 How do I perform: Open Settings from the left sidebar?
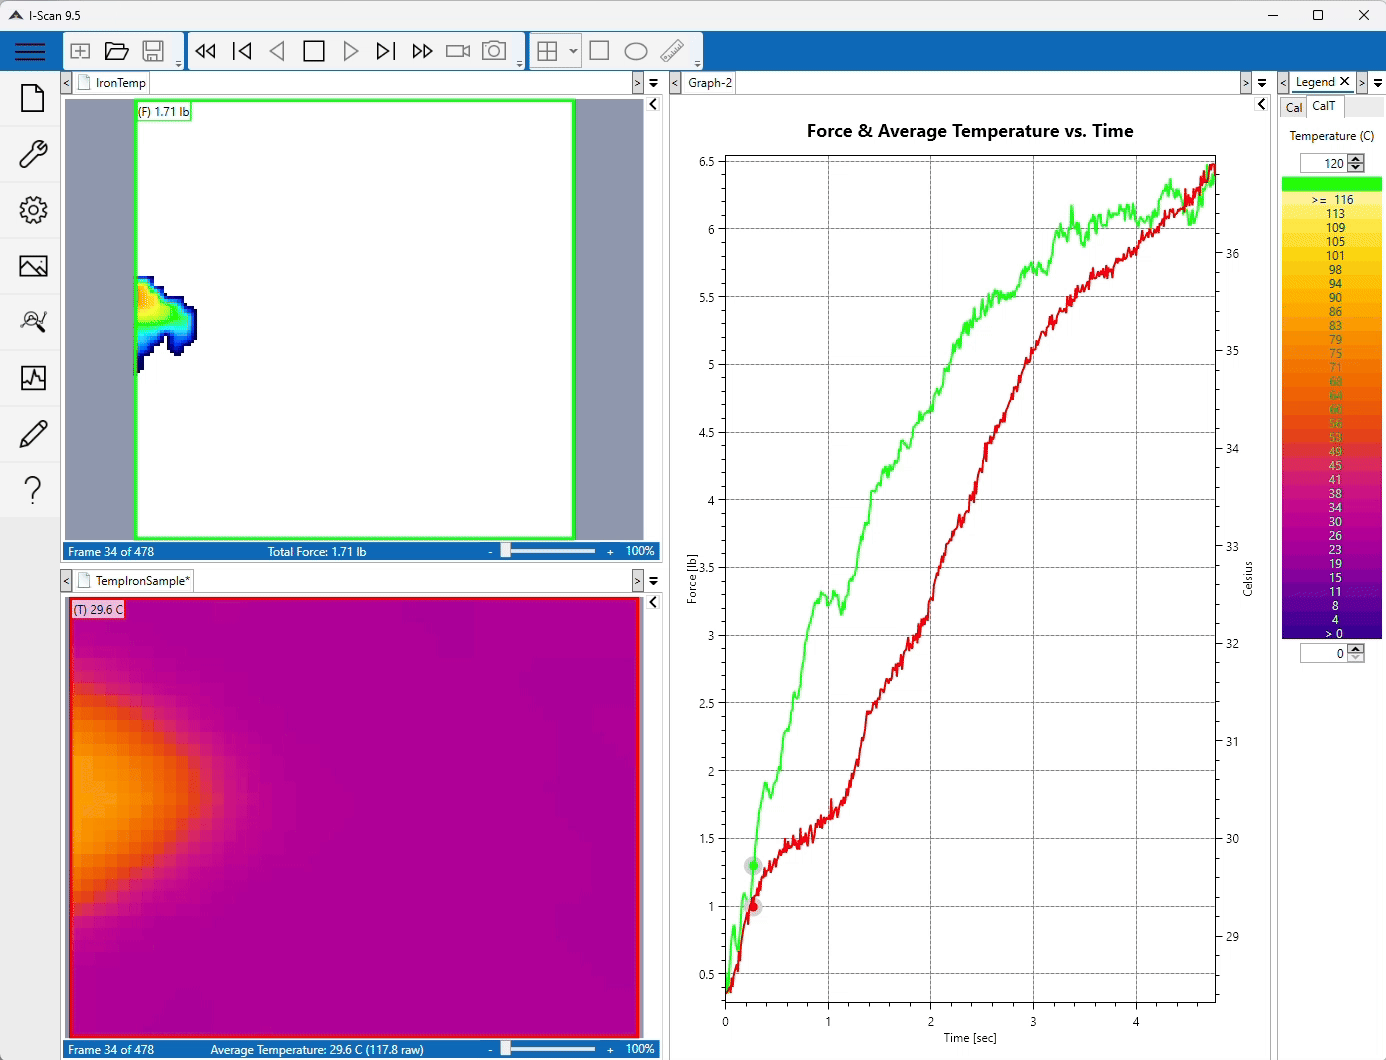(x=33, y=211)
